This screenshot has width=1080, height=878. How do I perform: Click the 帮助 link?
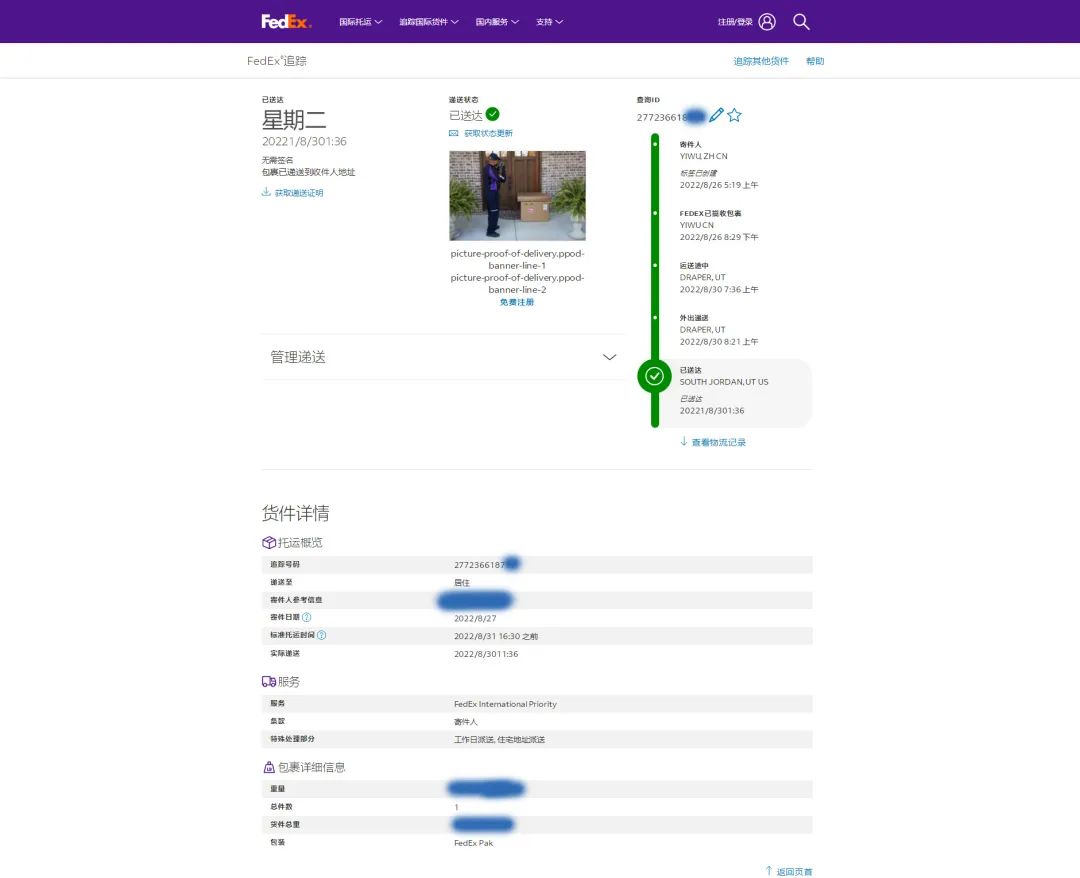[x=815, y=61]
